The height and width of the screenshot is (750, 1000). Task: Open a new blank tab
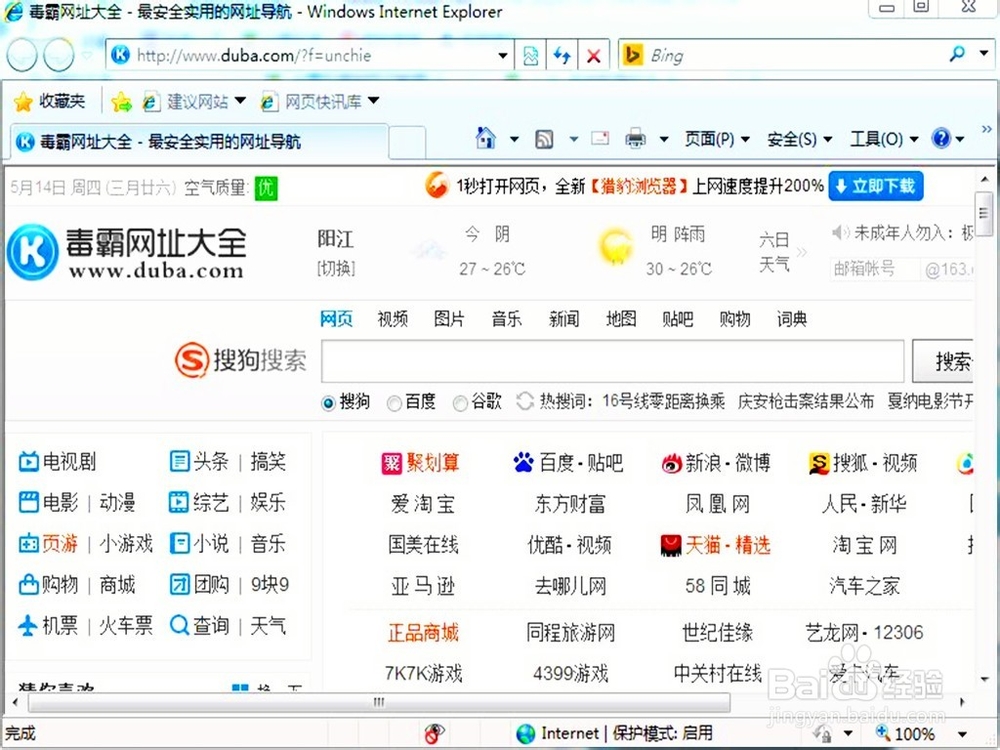(407, 142)
